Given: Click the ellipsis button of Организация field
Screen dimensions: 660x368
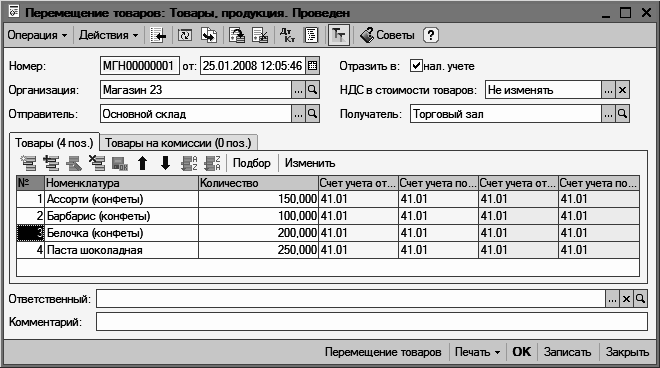Looking at the screenshot, I should coord(298,90).
